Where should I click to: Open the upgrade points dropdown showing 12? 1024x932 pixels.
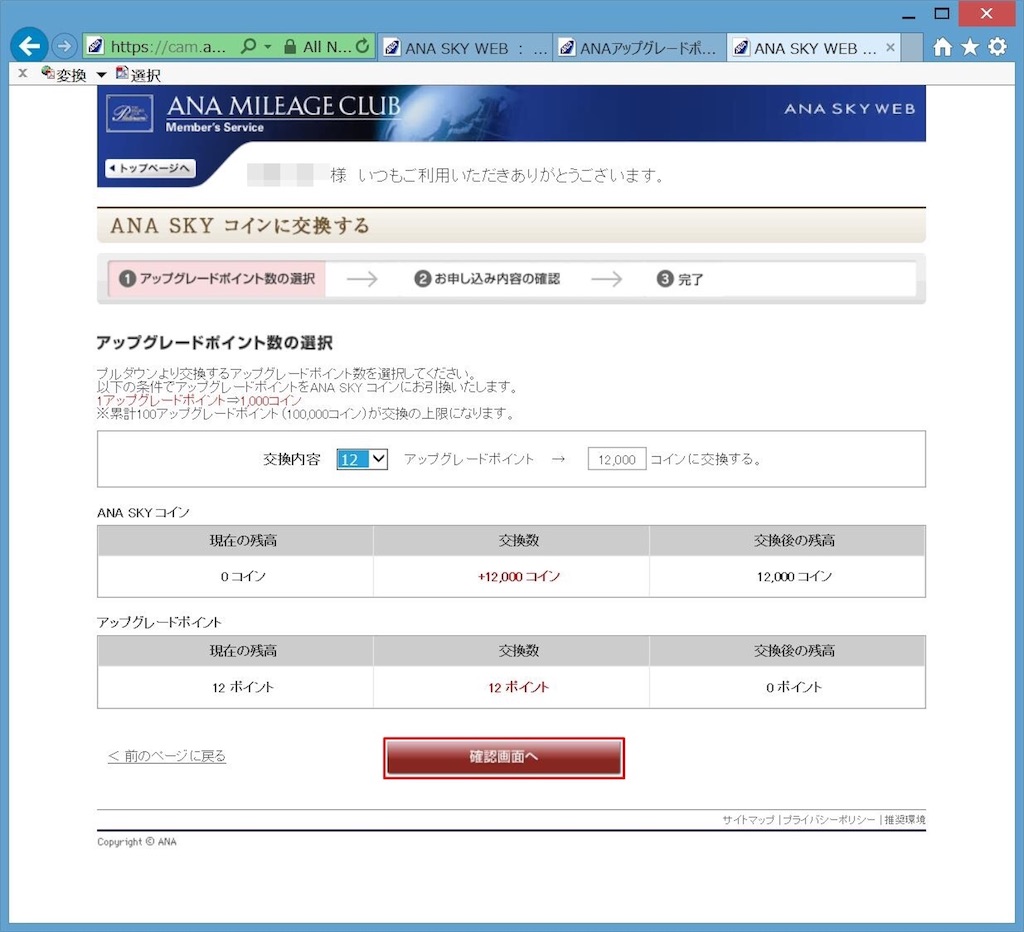coord(362,459)
